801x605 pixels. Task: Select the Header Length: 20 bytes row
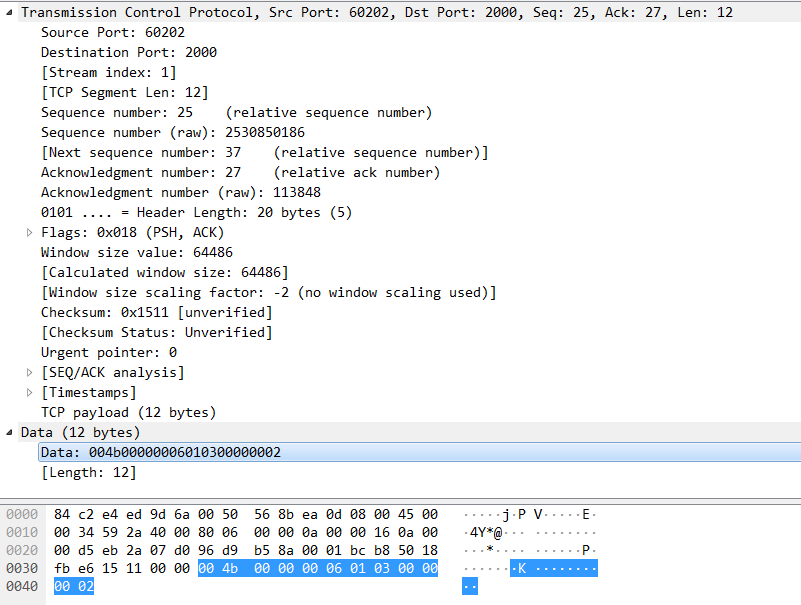(197, 213)
